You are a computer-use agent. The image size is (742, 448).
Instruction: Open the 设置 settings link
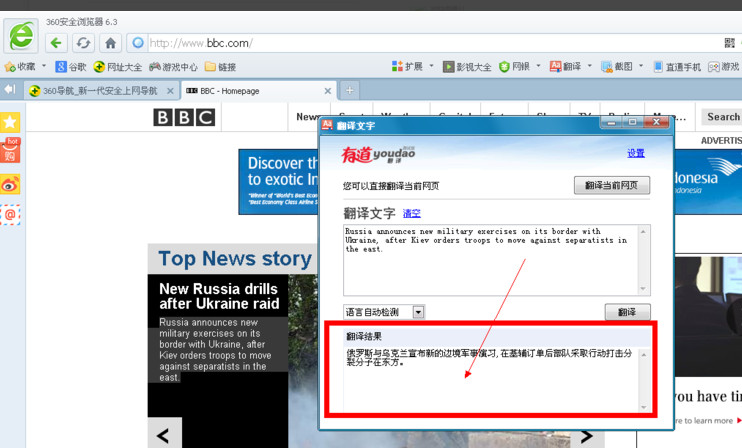pos(635,154)
